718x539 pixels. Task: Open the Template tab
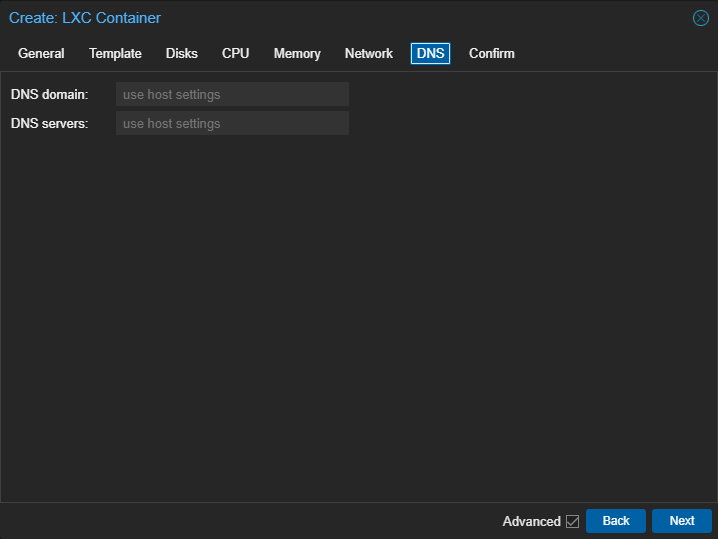tap(115, 54)
